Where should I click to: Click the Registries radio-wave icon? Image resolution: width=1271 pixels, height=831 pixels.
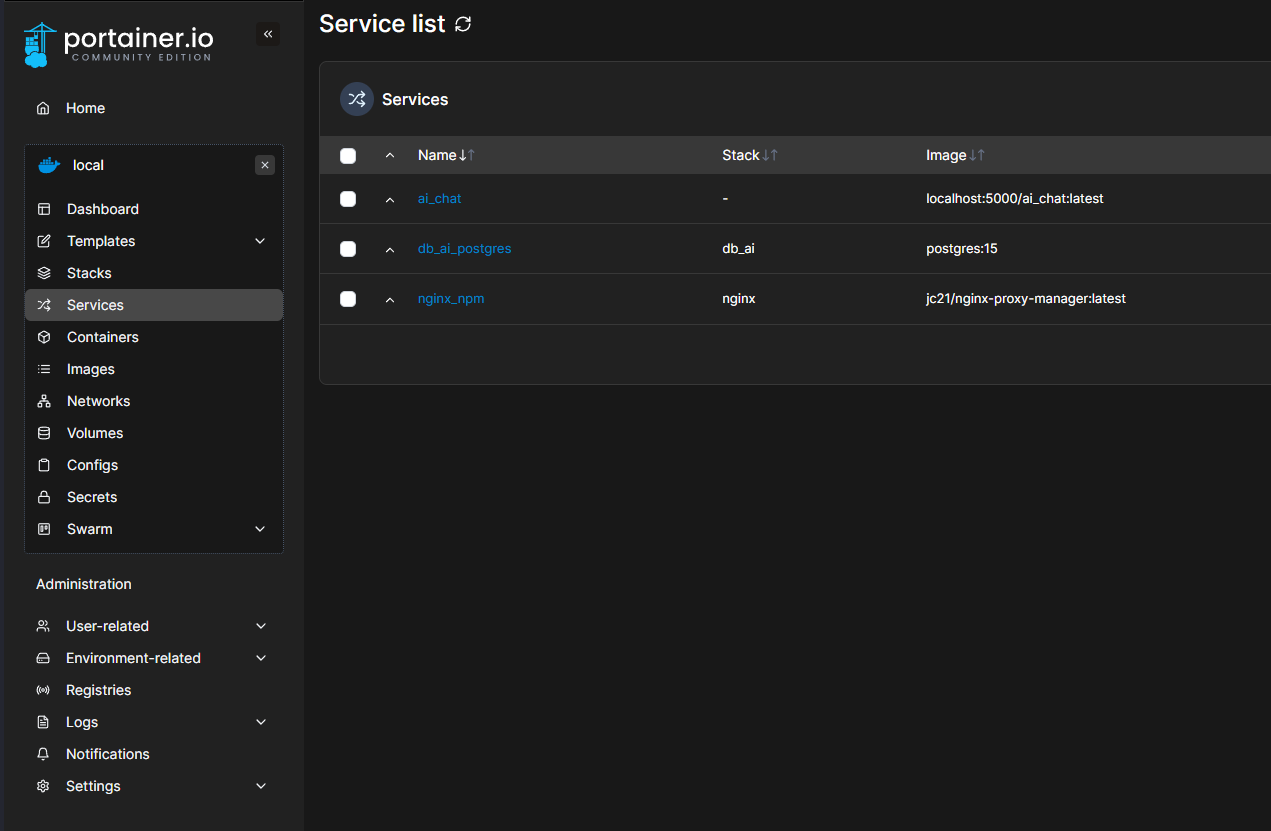click(43, 690)
